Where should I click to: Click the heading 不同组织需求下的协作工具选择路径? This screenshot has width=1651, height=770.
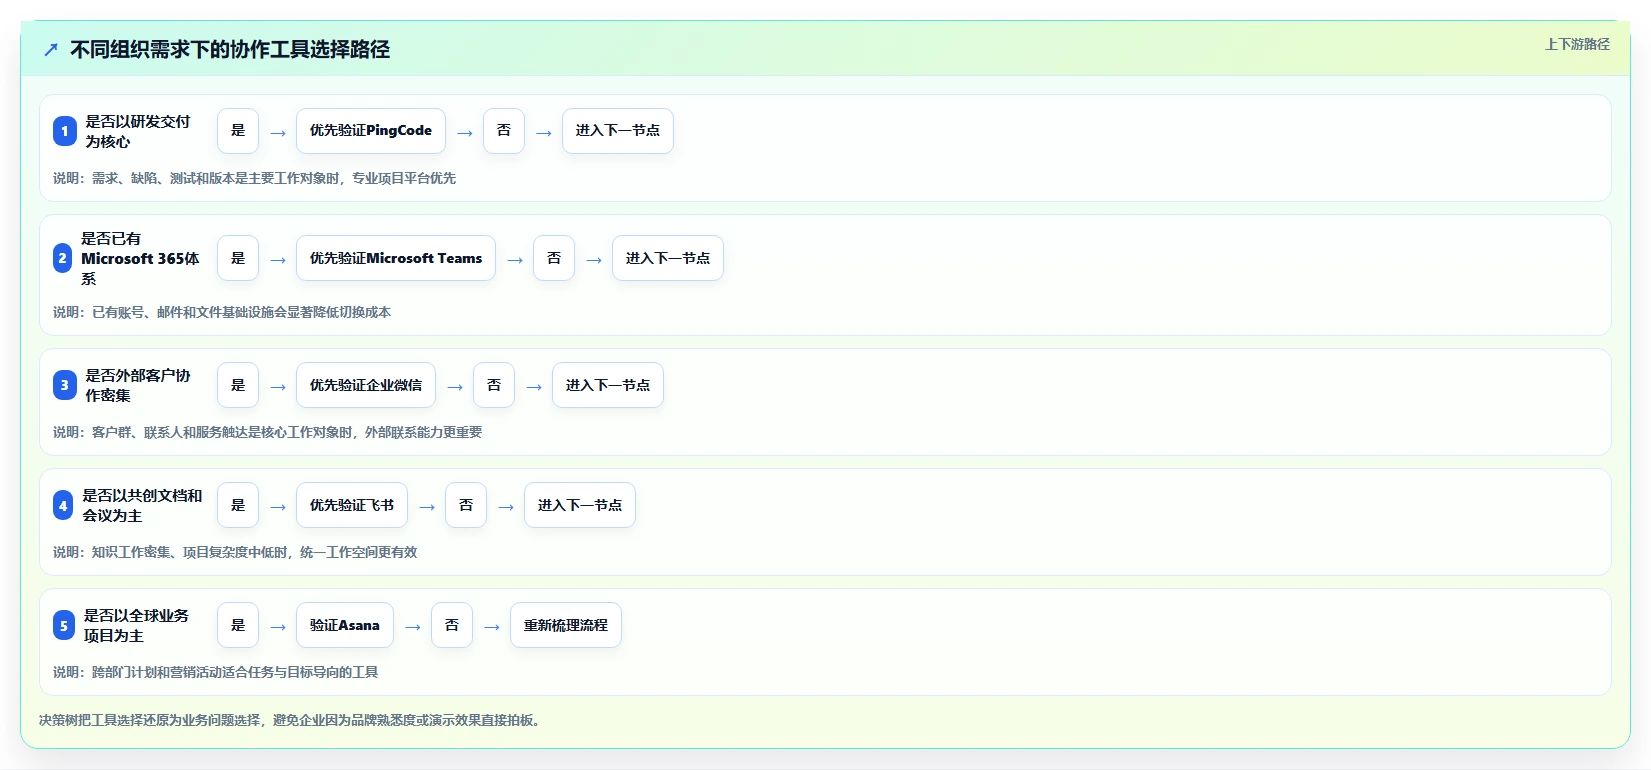[230, 49]
